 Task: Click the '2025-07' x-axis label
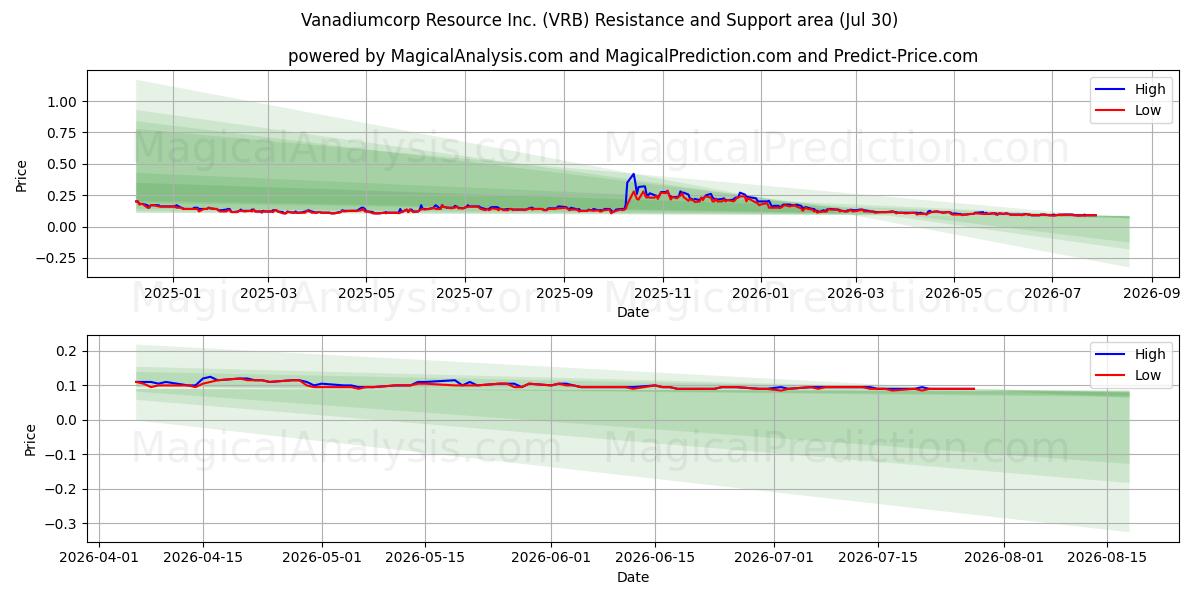[464, 293]
